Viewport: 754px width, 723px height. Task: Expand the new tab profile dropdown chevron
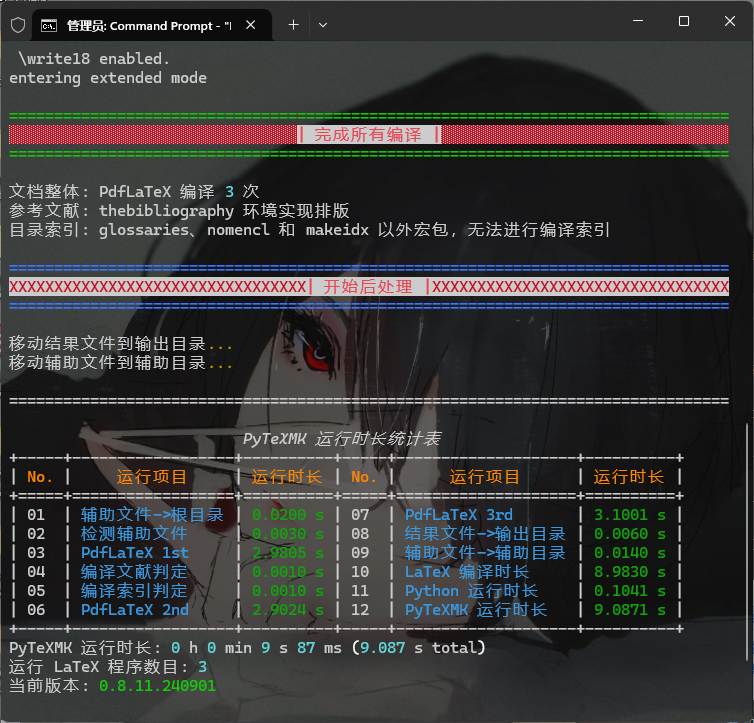coord(323,25)
